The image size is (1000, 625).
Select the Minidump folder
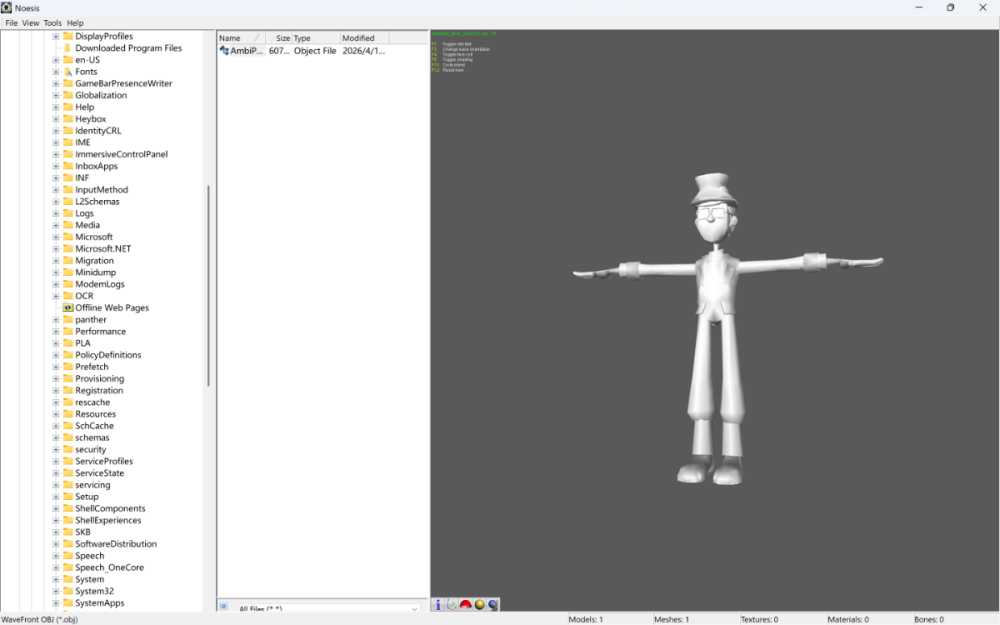pos(96,272)
